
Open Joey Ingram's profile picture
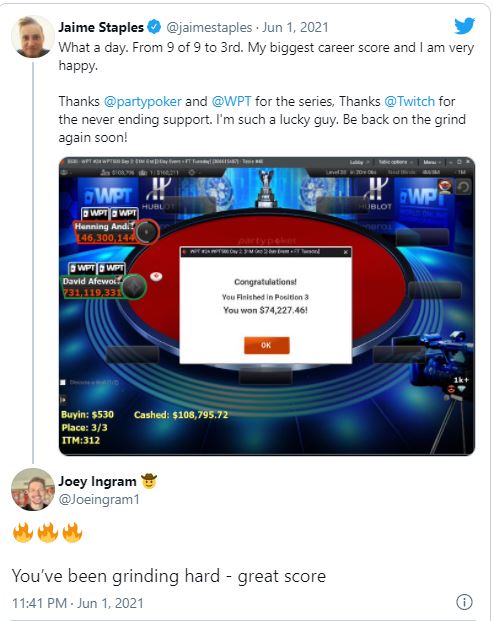pos(32,489)
